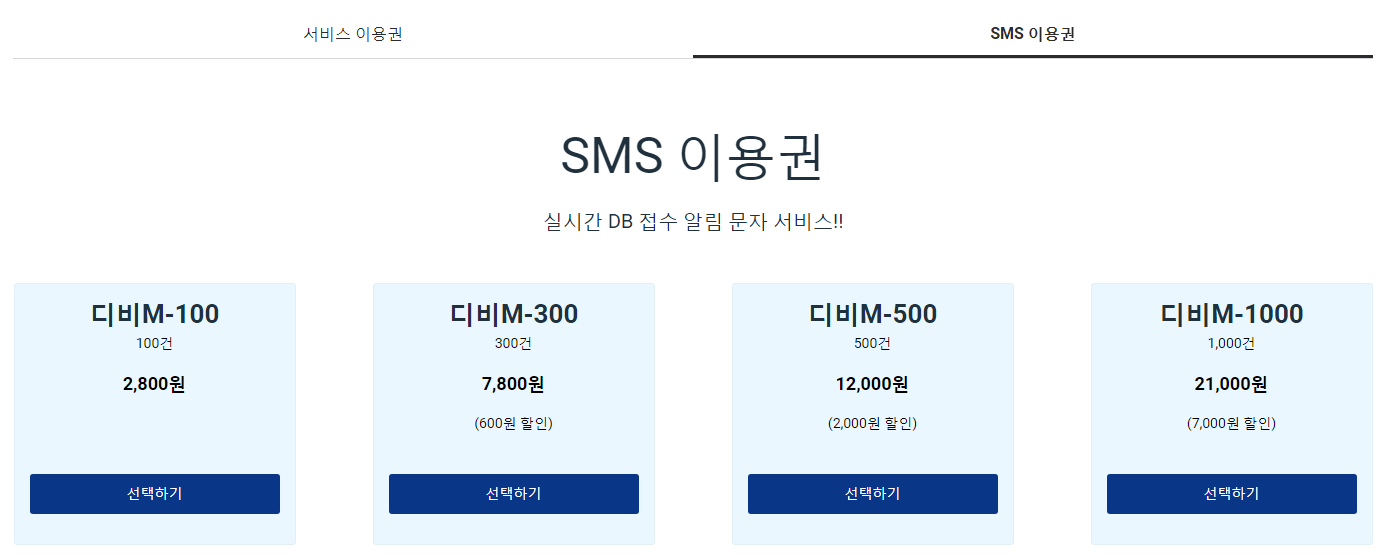Viewport: 1388px width, 560px height.
Task: Select the 디비M-1000 plan heading
Action: click(1232, 314)
